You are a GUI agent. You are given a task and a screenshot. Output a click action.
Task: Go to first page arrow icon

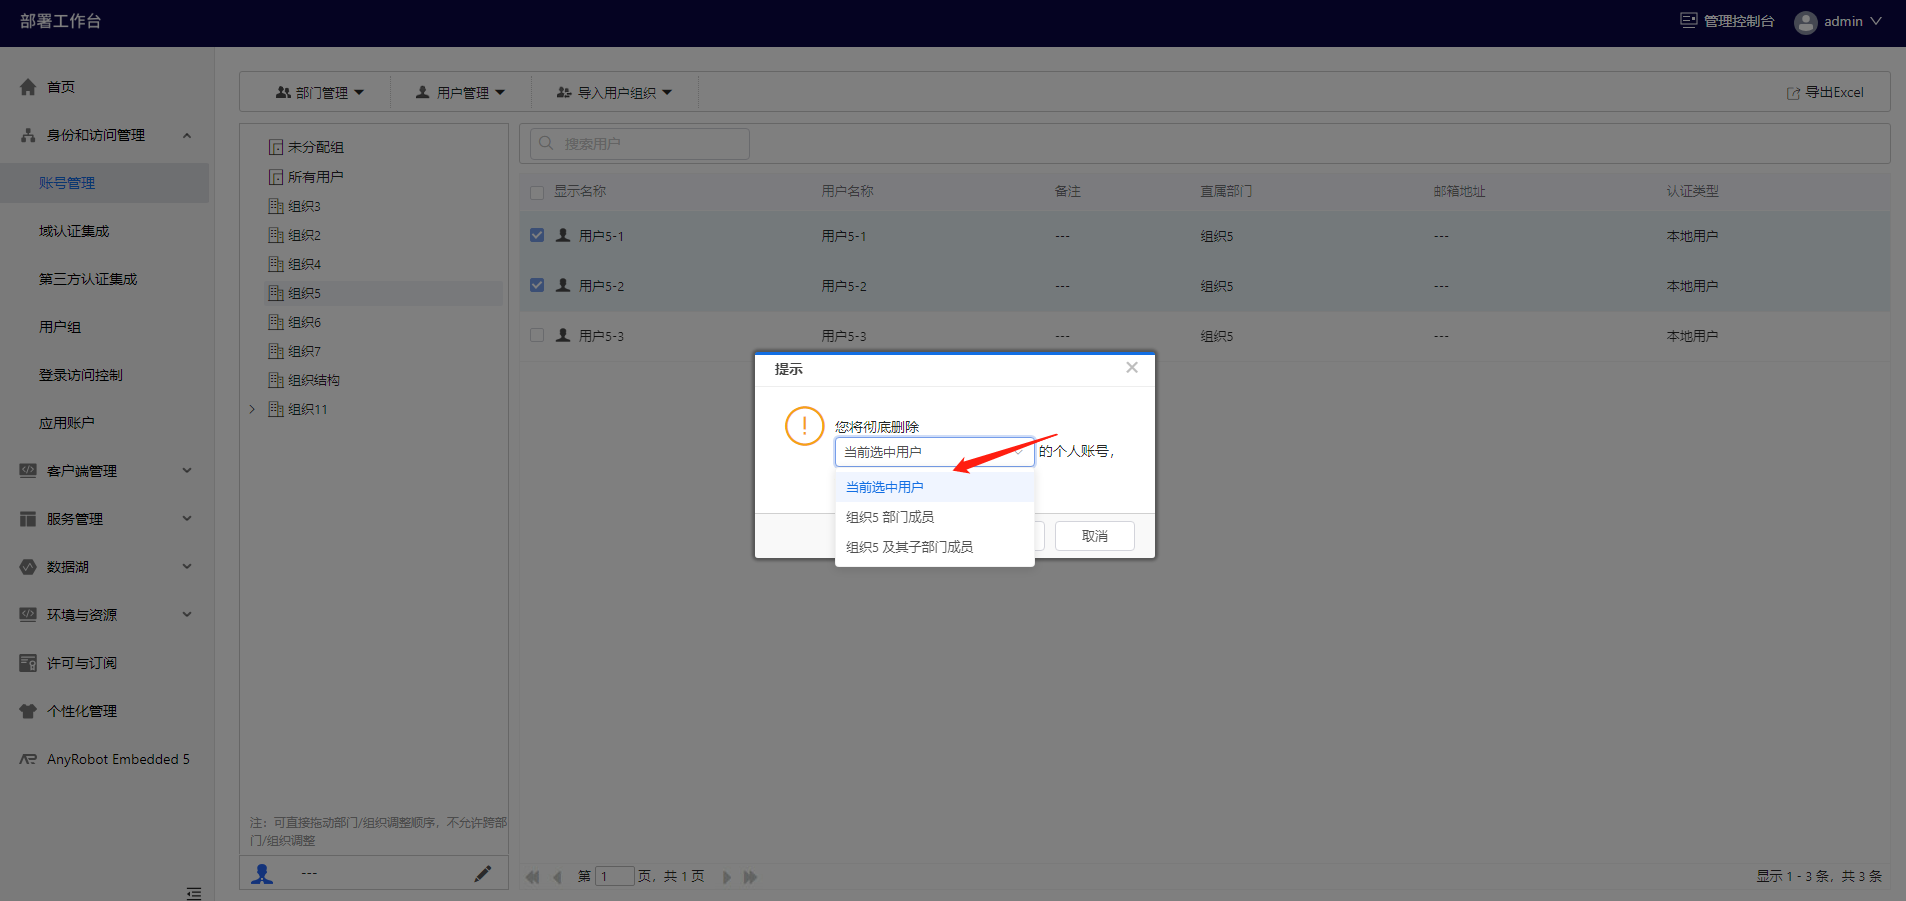(x=532, y=877)
